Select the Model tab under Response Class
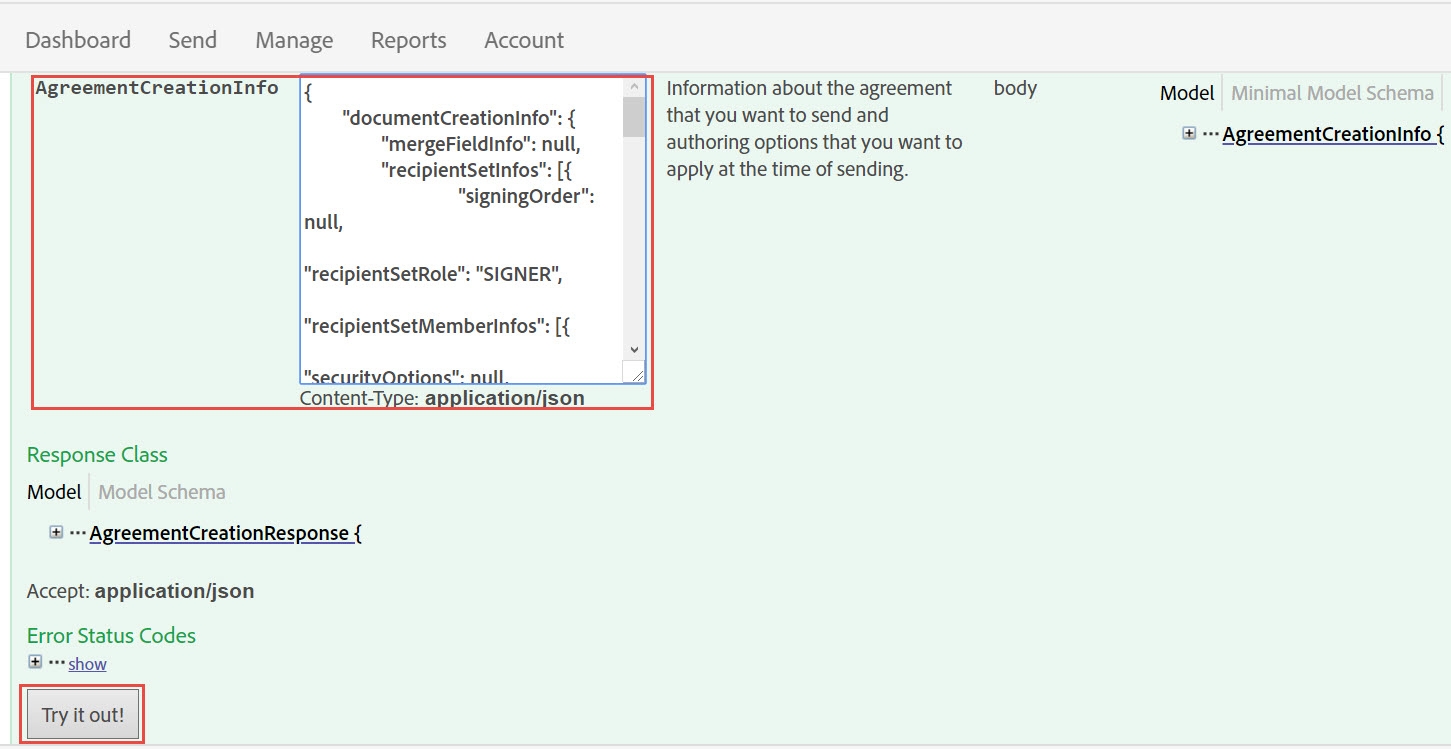Viewport: 1451px width, 749px height. click(54, 491)
